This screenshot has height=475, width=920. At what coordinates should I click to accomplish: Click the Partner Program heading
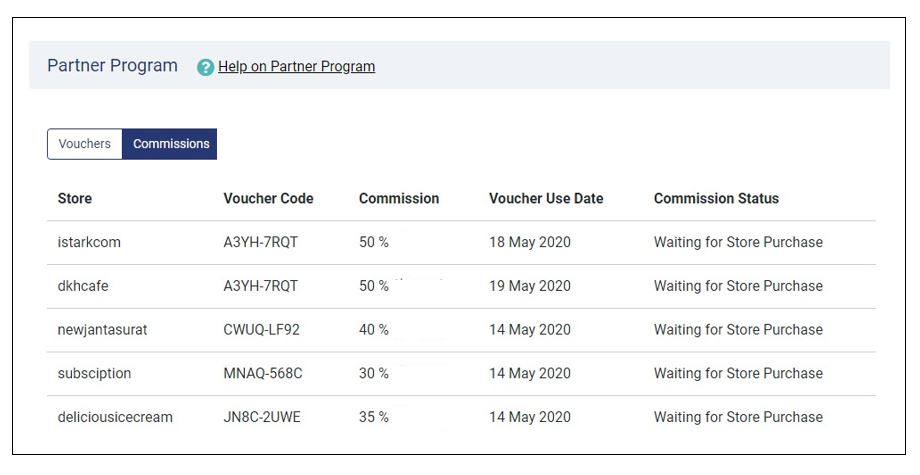click(112, 66)
